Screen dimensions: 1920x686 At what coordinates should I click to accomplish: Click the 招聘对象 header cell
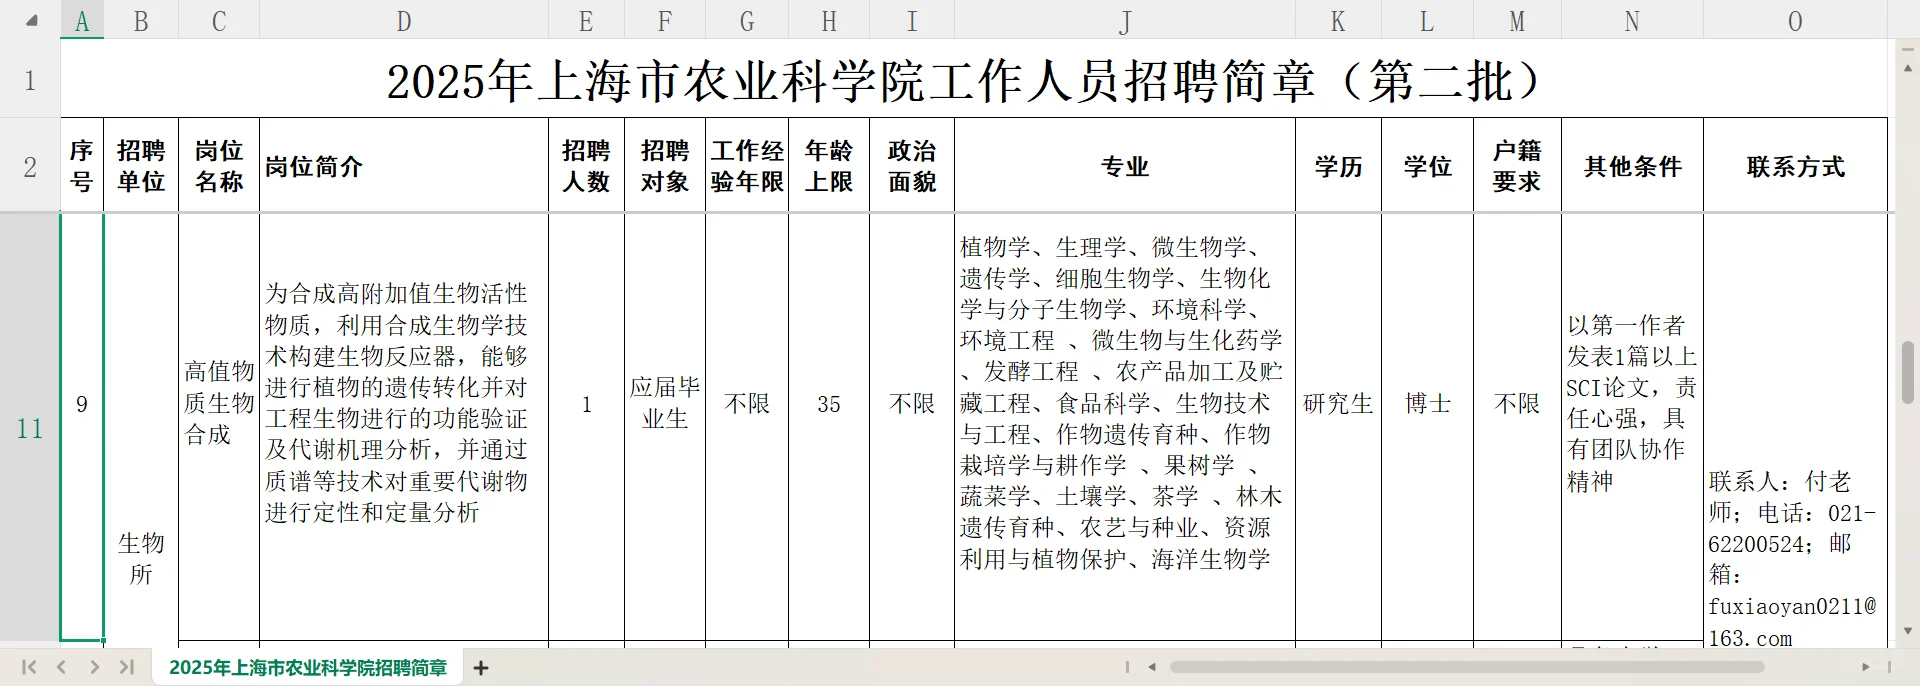tap(665, 166)
